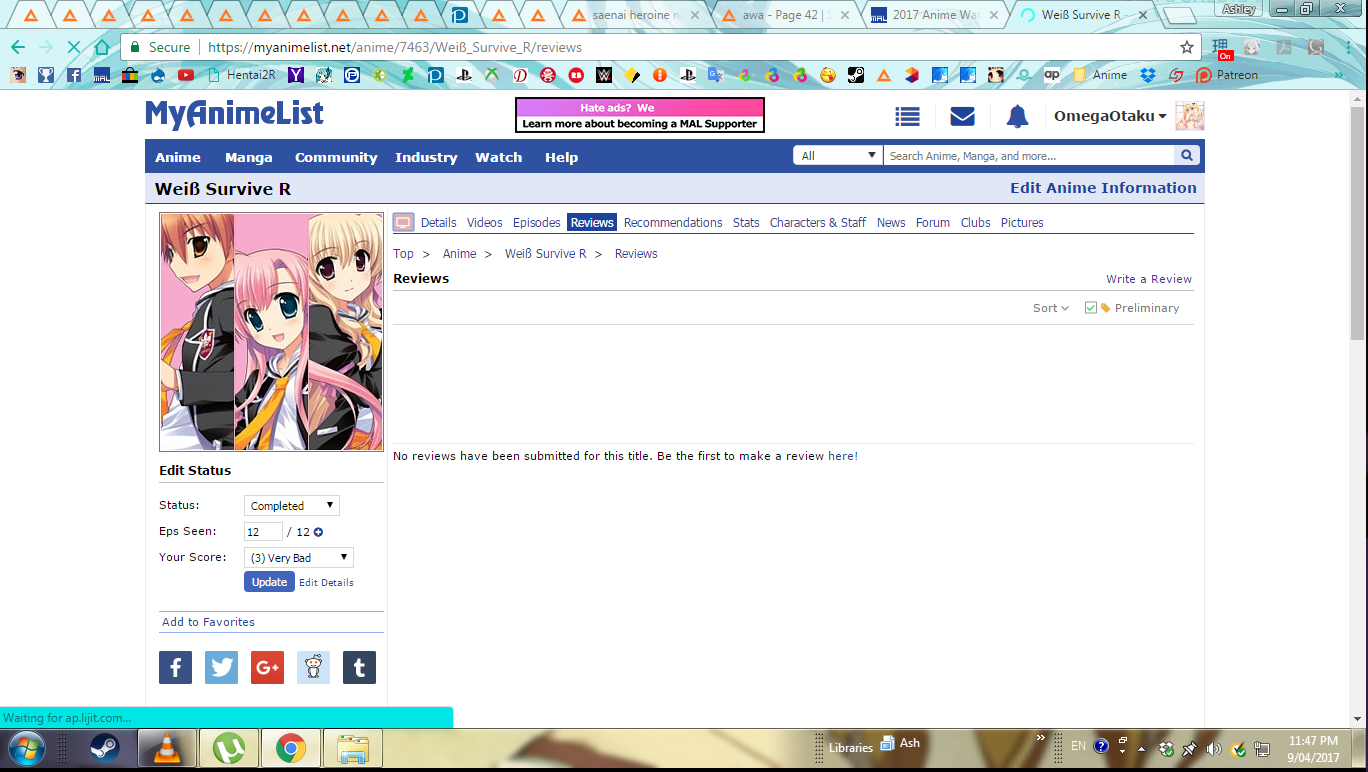Open the envelope messages icon
The height and width of the screenshot is (772, 1368).
pyautogui.click(x=962, y=116)
